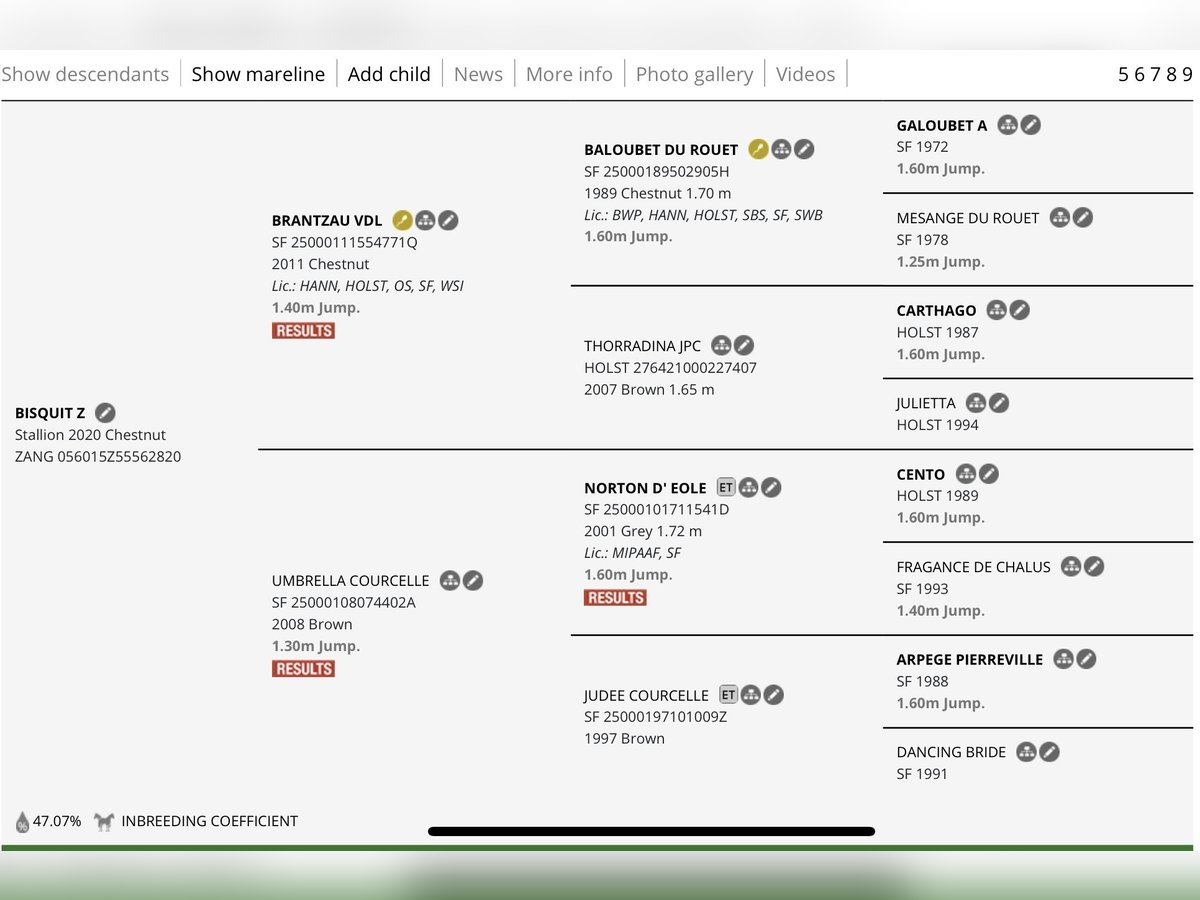Click the inbreeding percentage droplet icon
Viewport: 1200px width, 900px height.
coord(22,822)
